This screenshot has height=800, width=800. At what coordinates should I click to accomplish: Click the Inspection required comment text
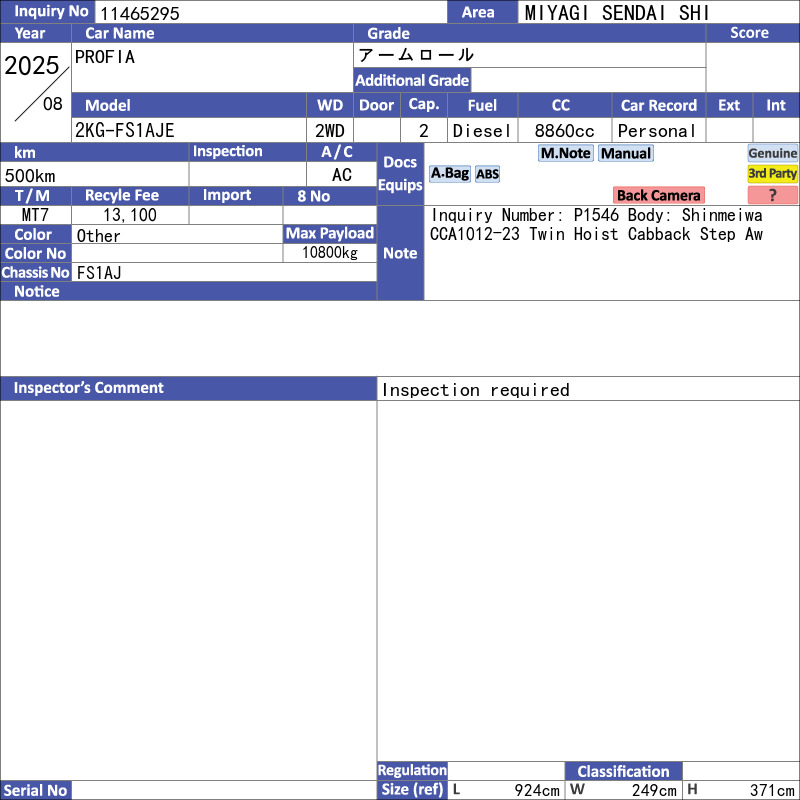tap(476, 390)
